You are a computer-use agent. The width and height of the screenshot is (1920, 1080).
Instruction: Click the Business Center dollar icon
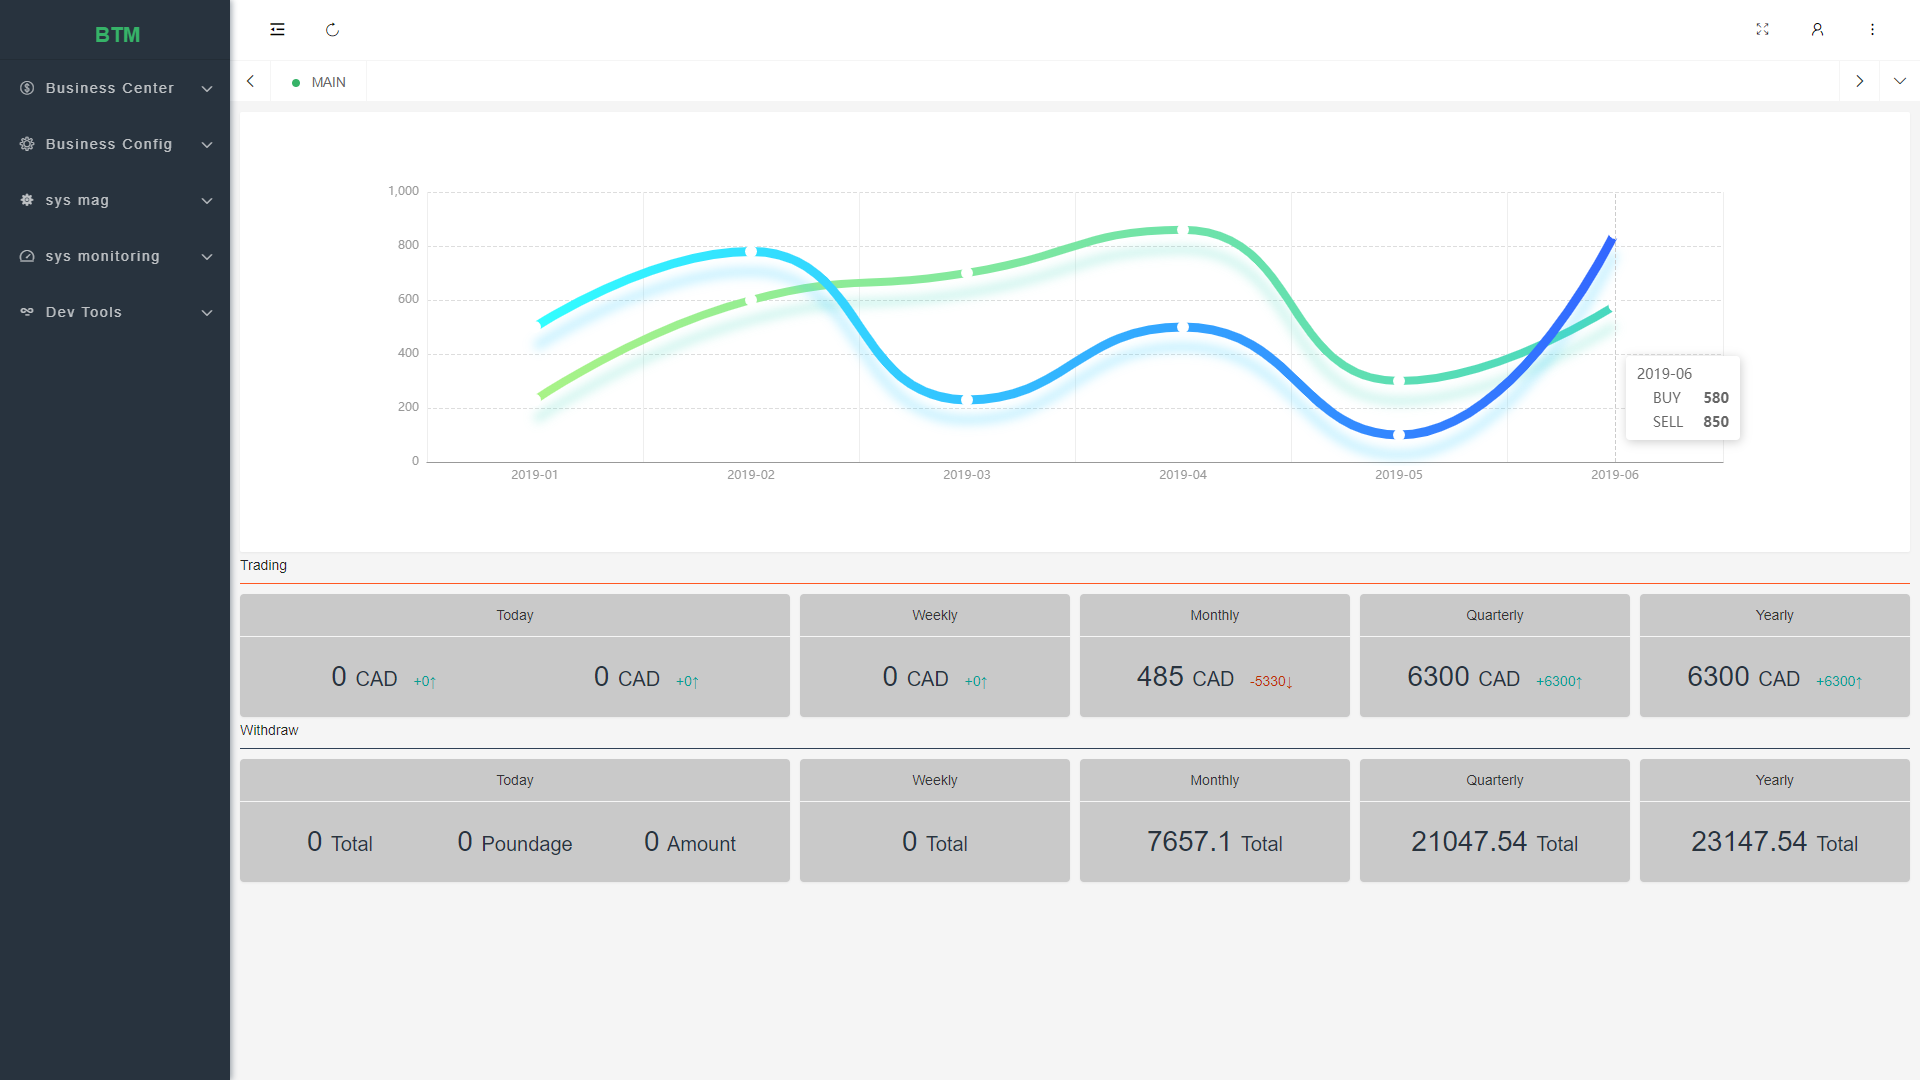(x=27, y=88)
